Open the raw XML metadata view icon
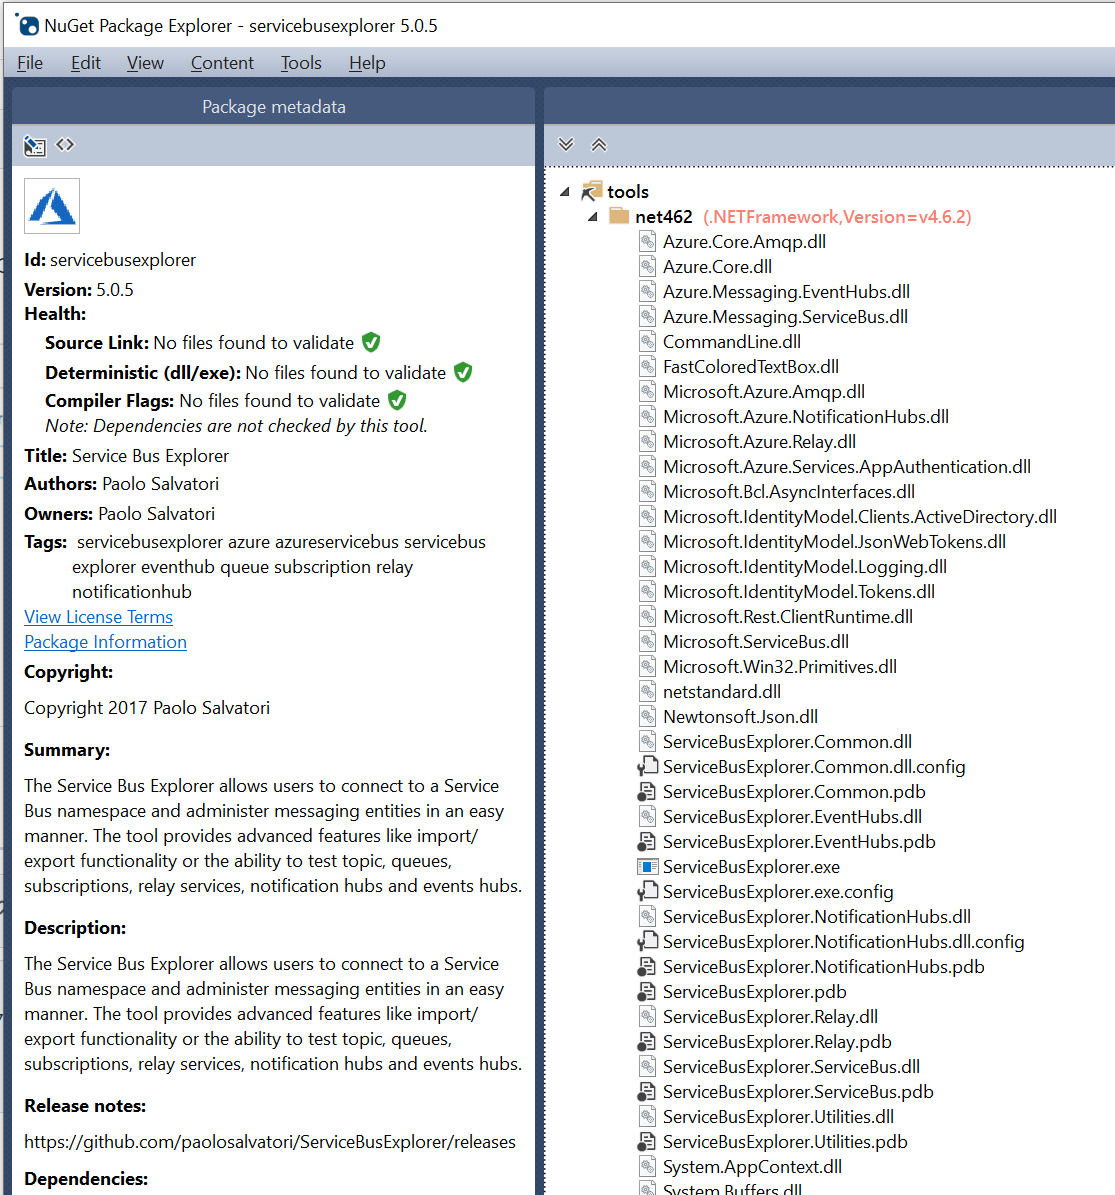Screen dimensions: 1115x1195 [x=65, y=145]
